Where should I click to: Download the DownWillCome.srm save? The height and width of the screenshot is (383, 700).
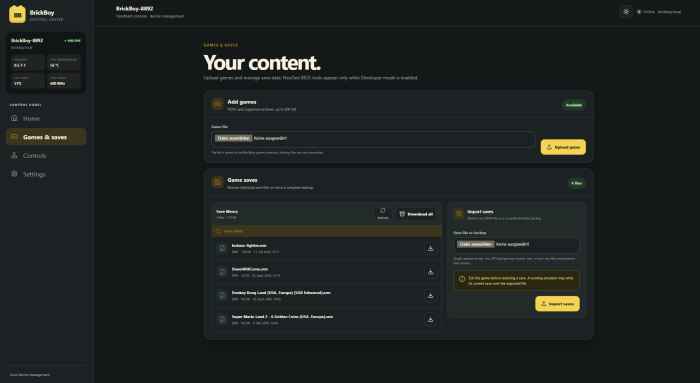click(430, 272)
